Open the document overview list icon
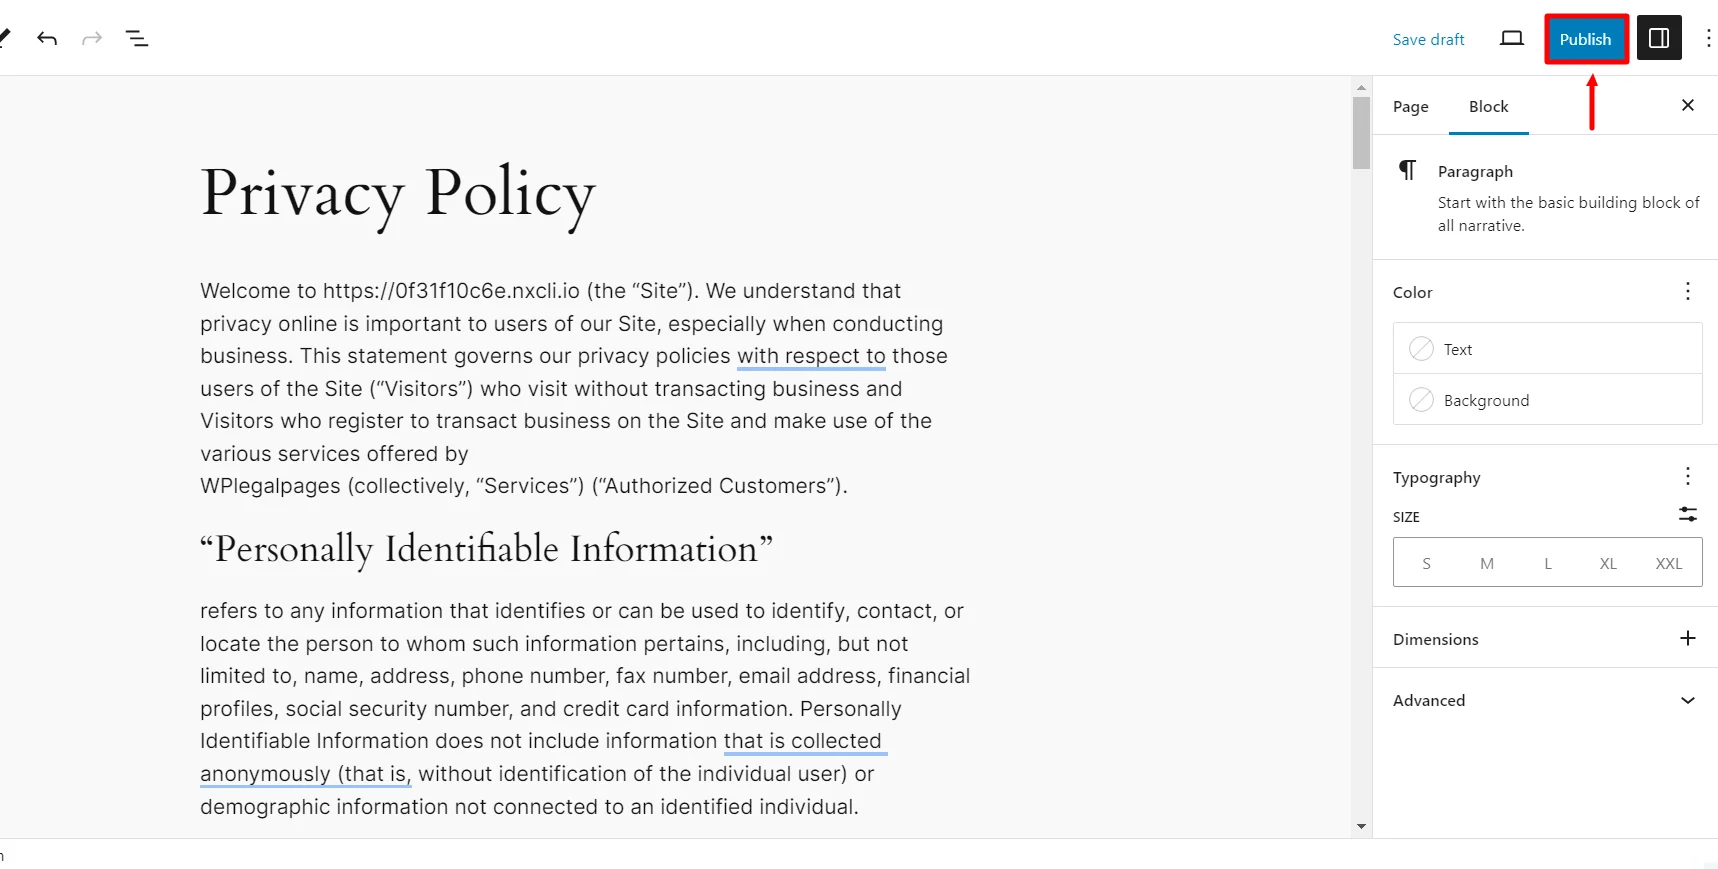The height and width of the screenshot is (869, 1718). pyautogui.click(x=137, y=38)
